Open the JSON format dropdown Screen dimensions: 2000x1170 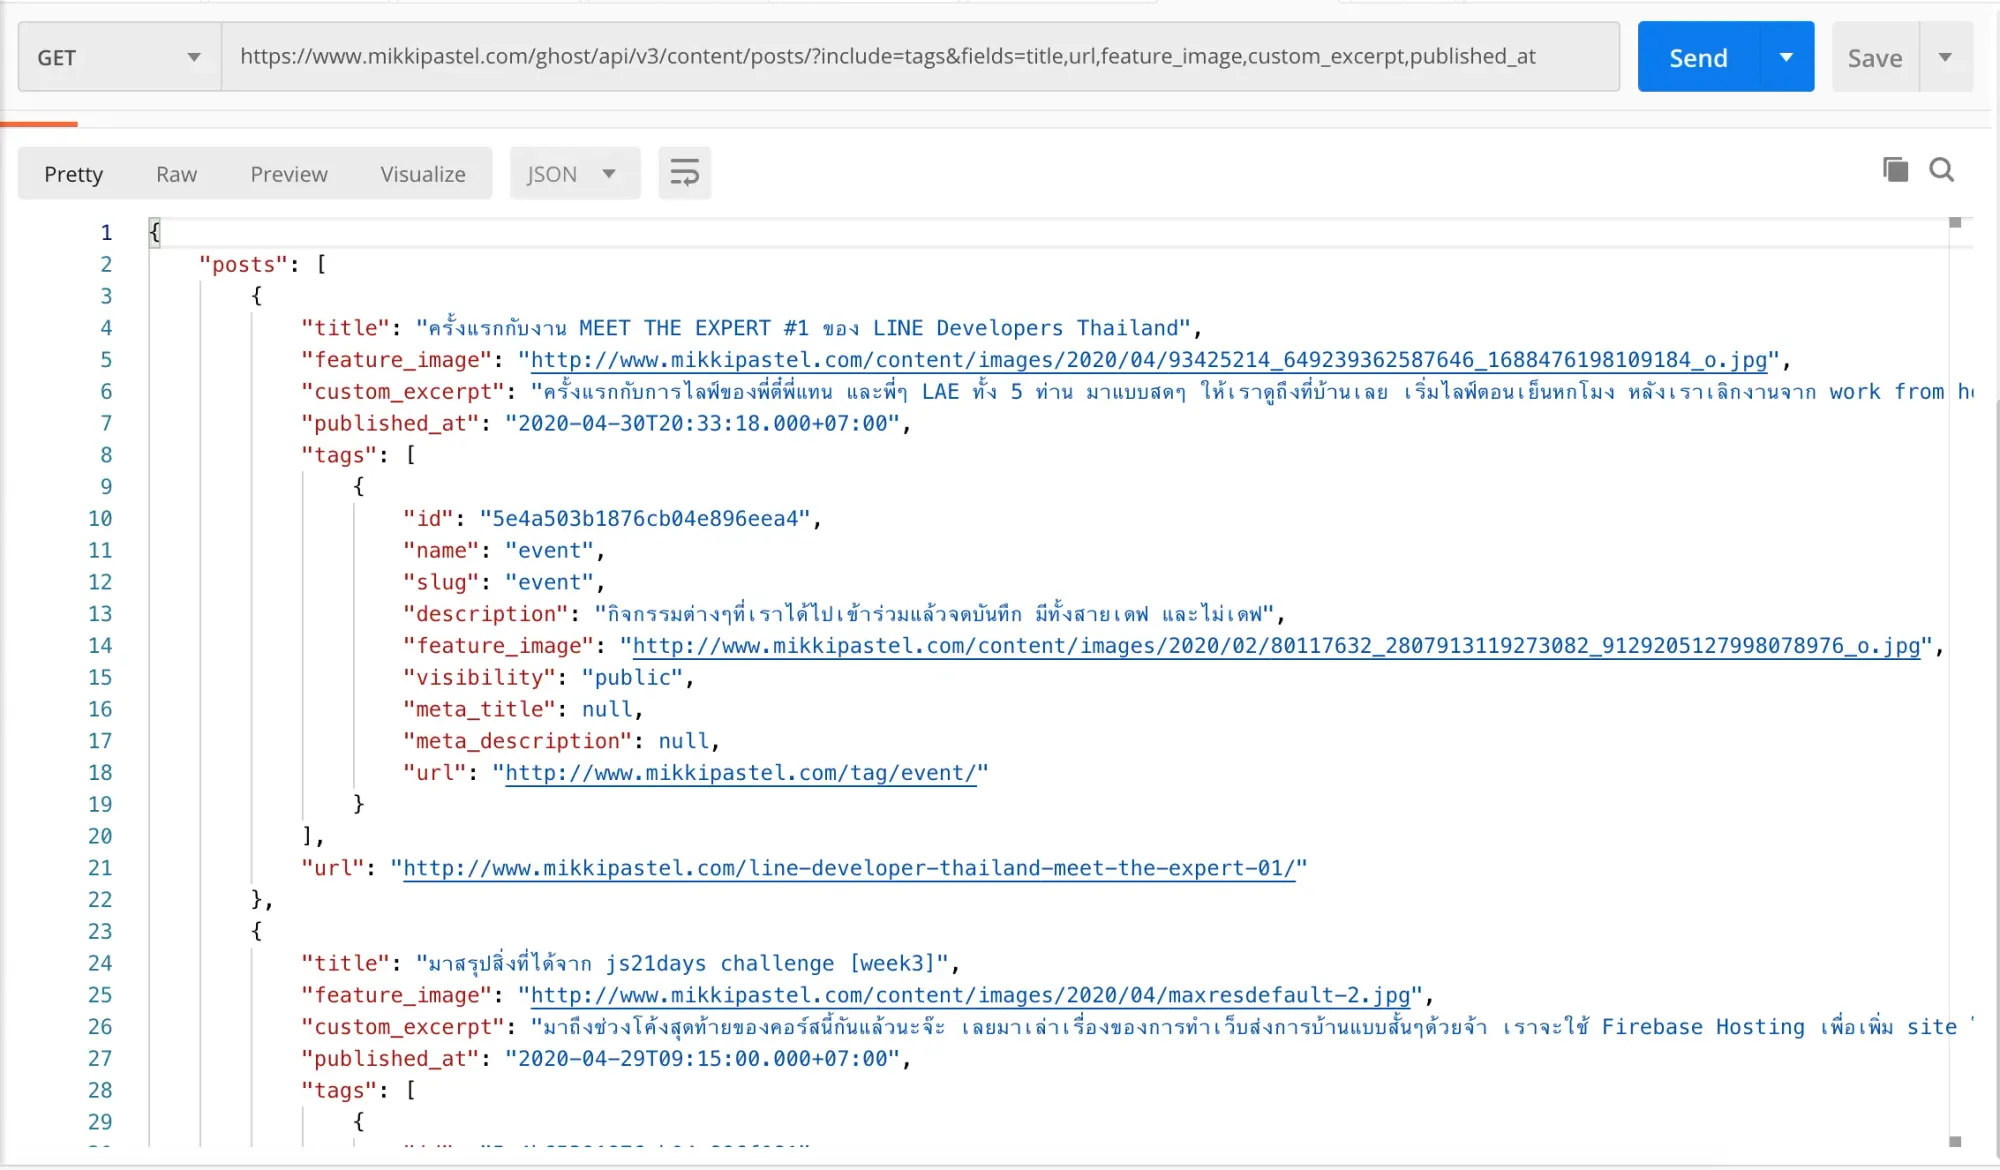tap(574, 174)
